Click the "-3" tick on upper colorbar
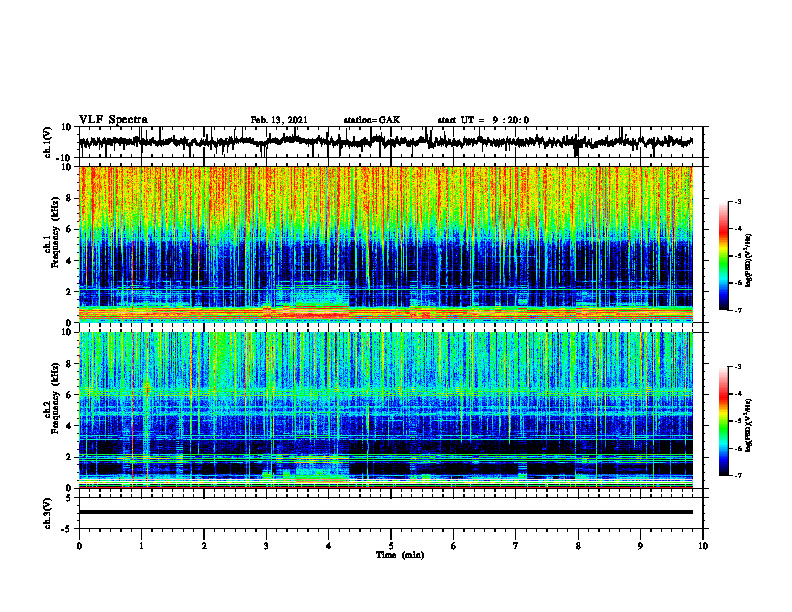This screenshot has height=612, width=792. coord(738,201)
